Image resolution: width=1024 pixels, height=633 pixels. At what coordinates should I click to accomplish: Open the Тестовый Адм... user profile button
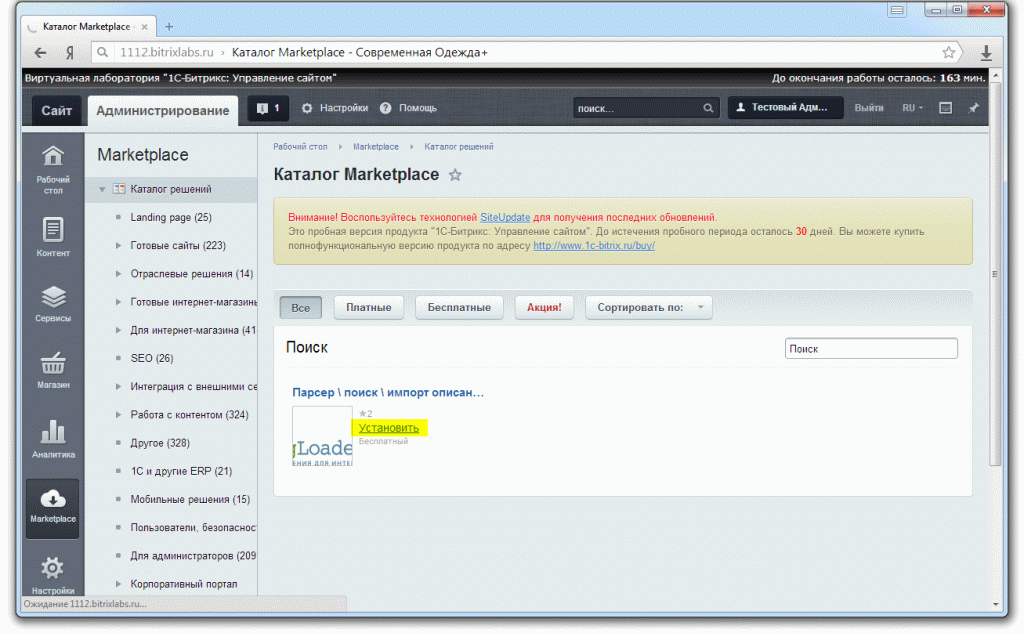pos(786,108)
